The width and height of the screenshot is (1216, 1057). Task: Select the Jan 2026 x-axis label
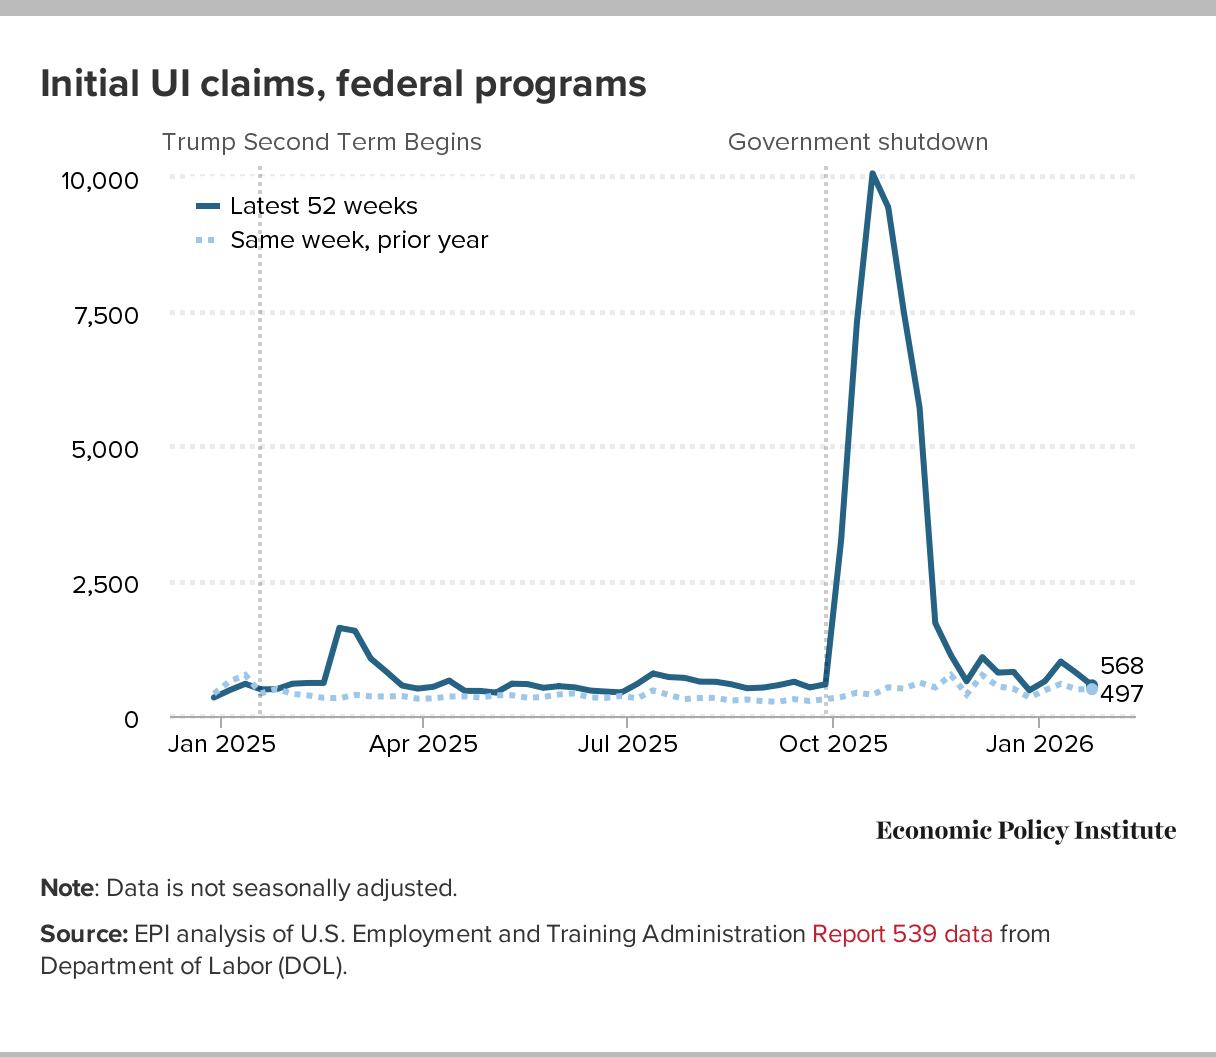[1039, 744]
